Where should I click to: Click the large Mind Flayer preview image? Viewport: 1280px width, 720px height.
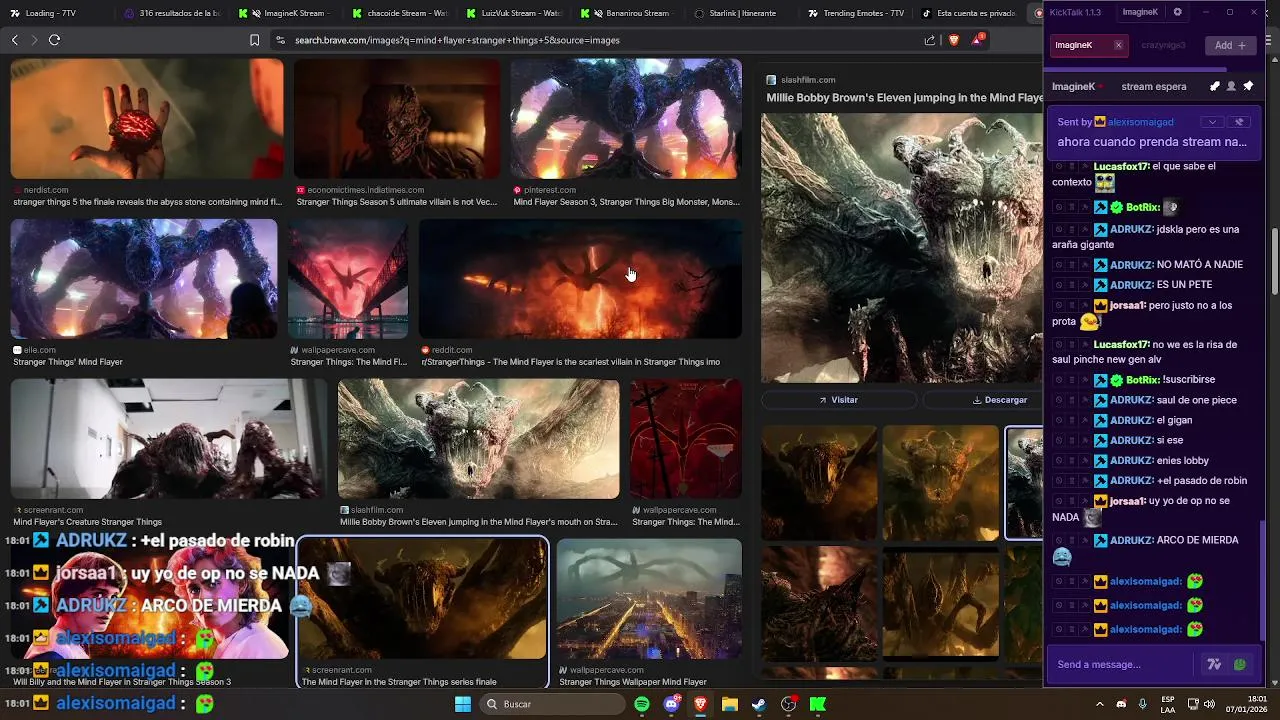point(901,248)
